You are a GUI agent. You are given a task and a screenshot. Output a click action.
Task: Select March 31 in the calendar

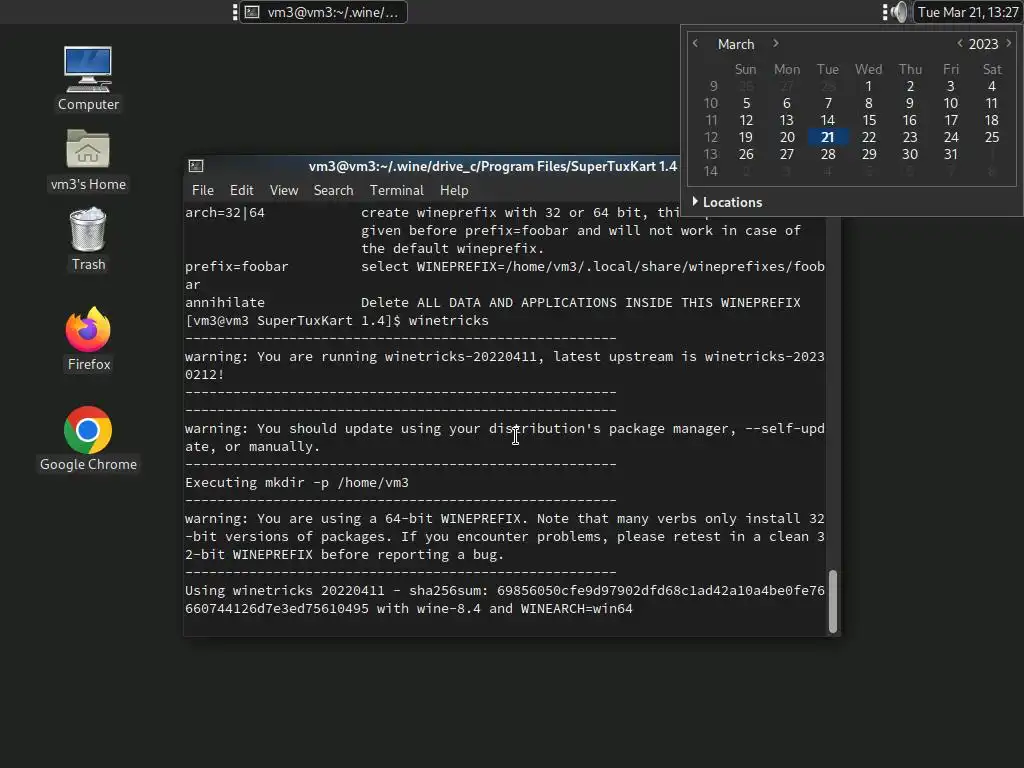(x=951, y=154)
